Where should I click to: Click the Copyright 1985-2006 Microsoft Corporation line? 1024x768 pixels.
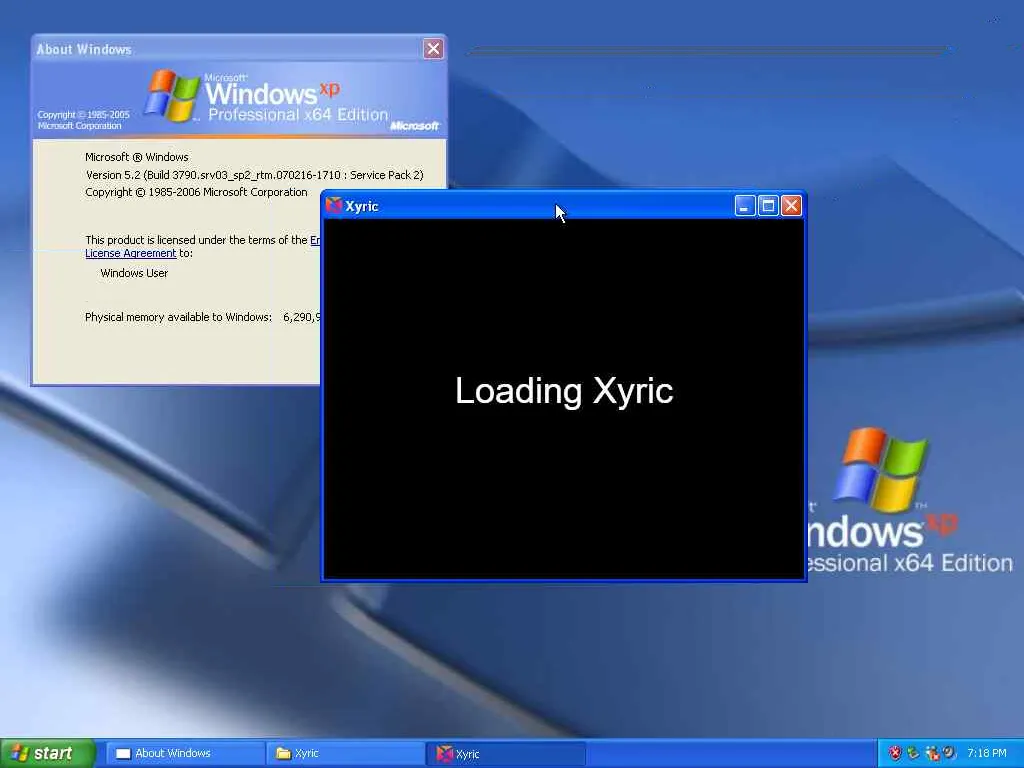pyautogui.click(x=196, y=192)
